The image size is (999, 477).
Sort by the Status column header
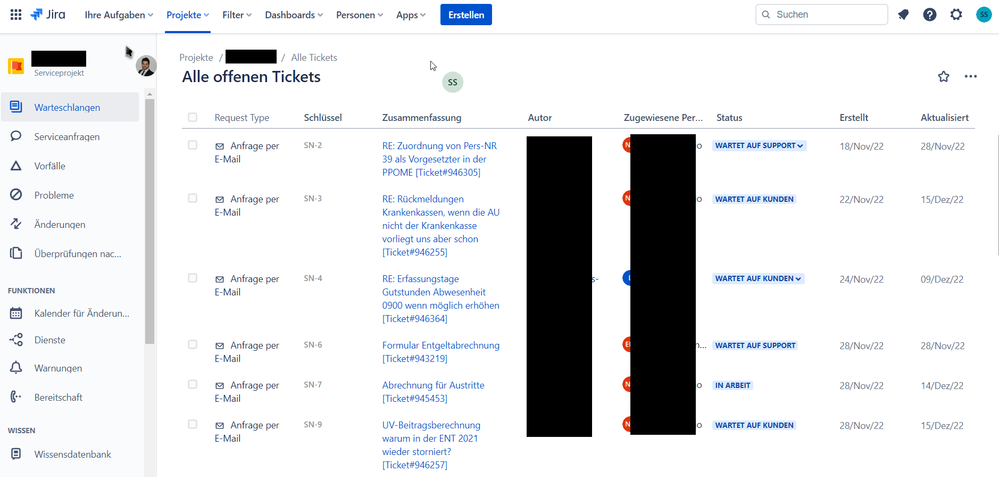click(729, 117)
